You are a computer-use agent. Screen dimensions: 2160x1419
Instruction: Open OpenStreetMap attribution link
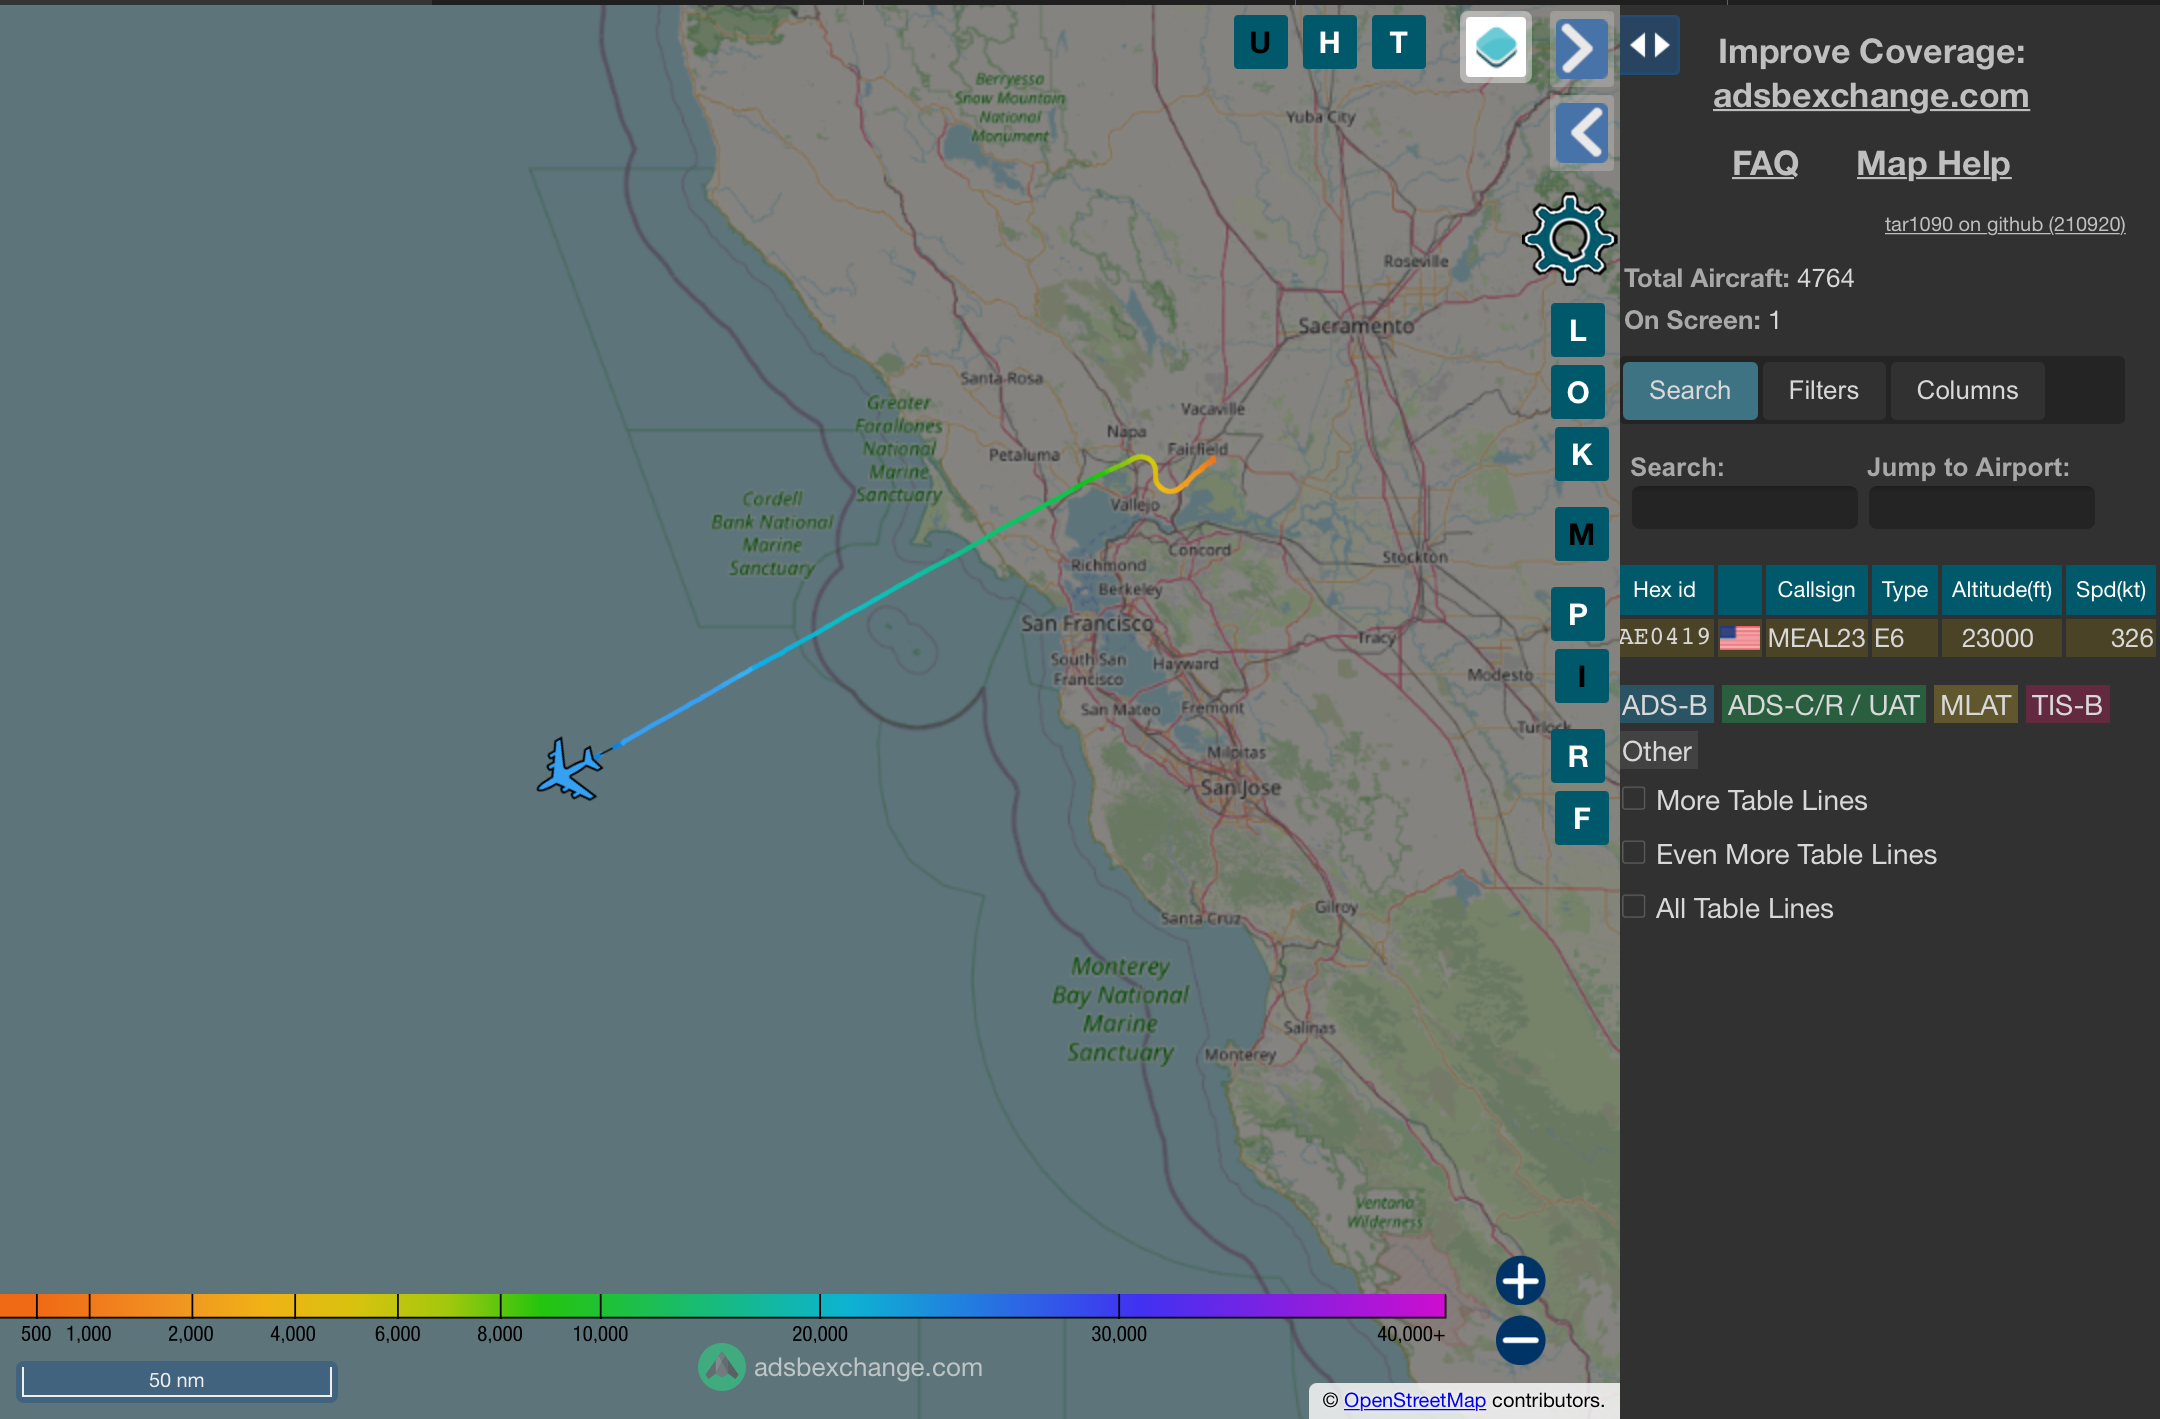(x=1414, y=1400)
